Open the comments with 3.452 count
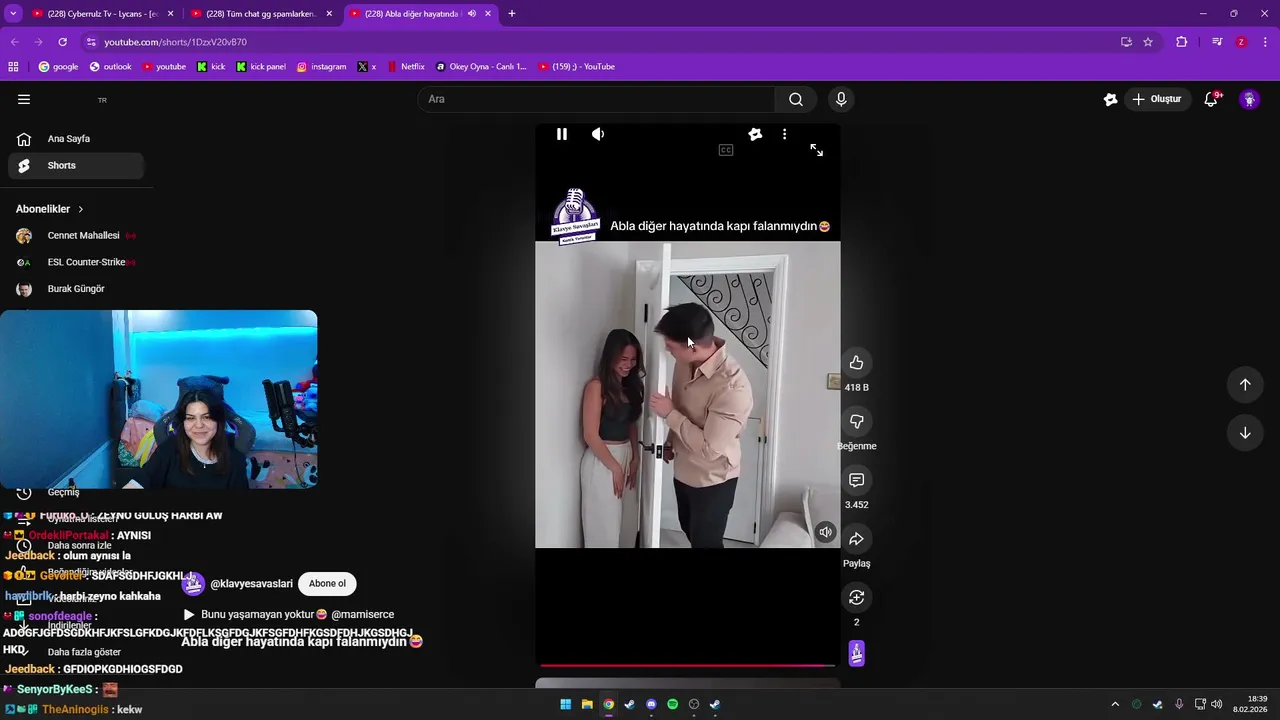 pyautogui.click(x=856, y=481)
